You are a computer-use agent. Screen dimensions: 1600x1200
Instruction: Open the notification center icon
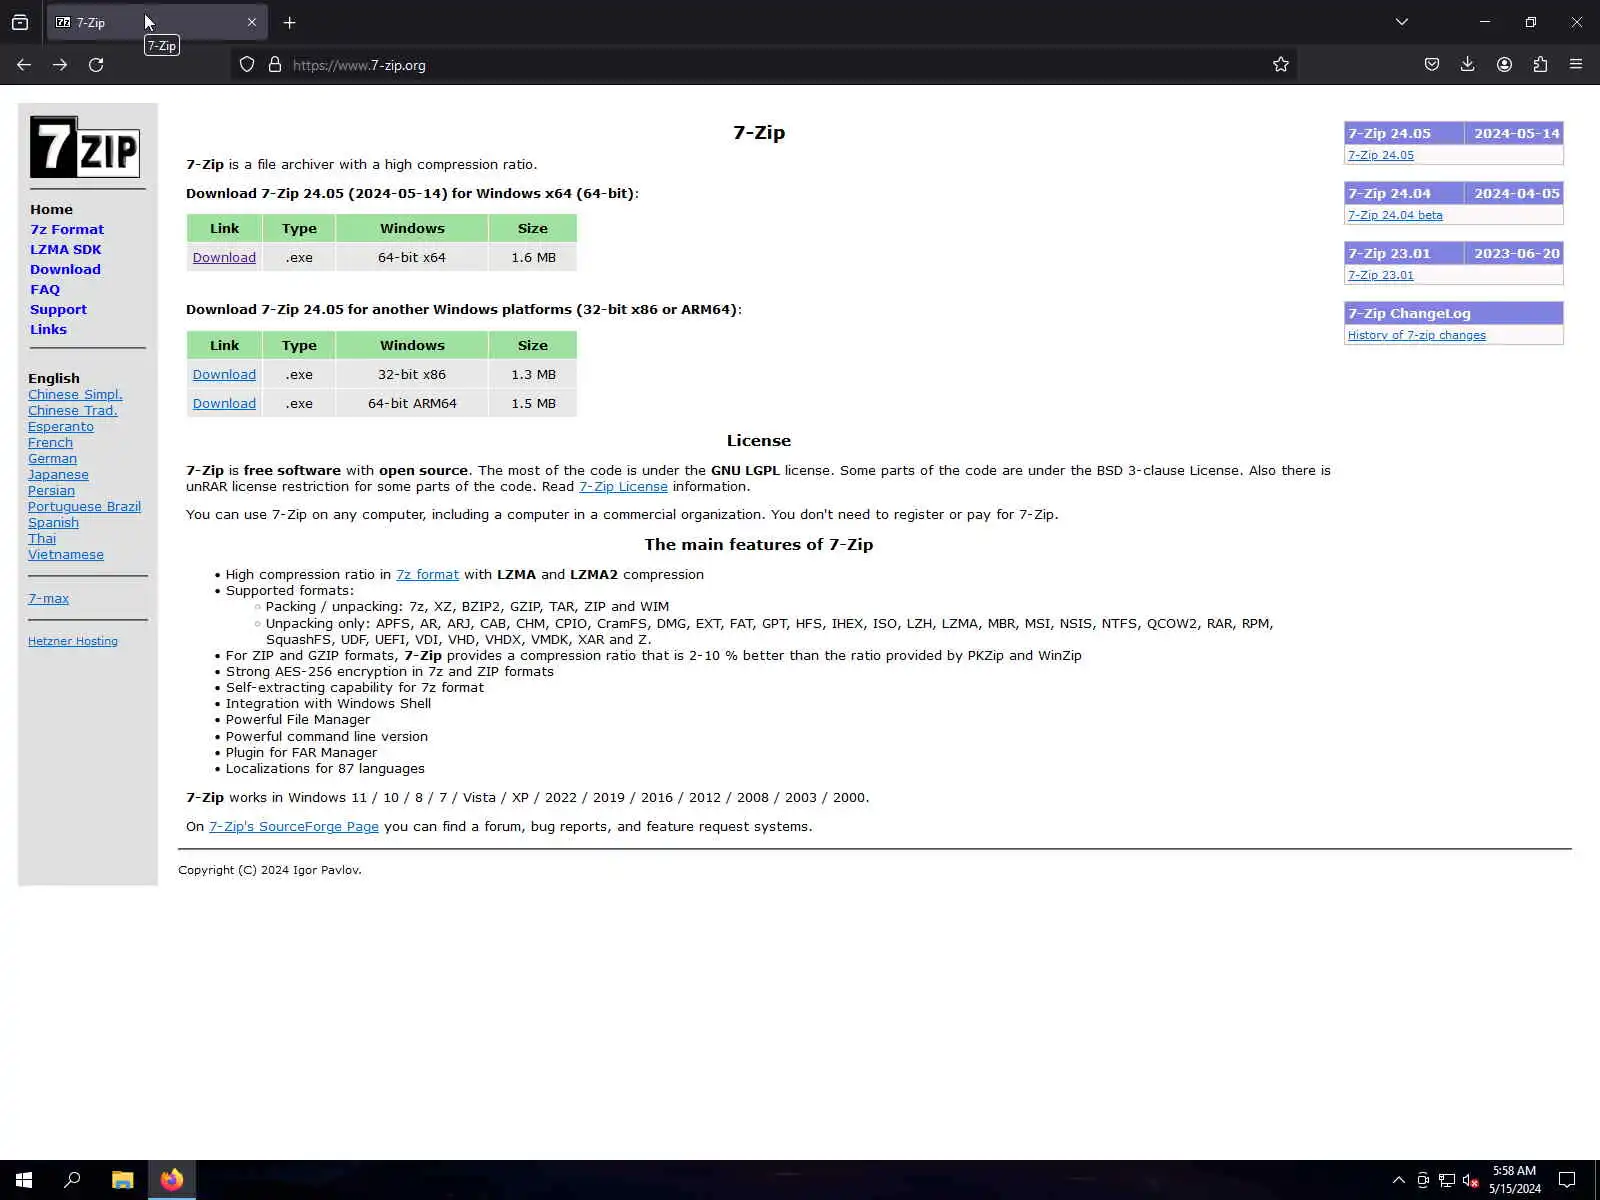tap(1567, 1180)
